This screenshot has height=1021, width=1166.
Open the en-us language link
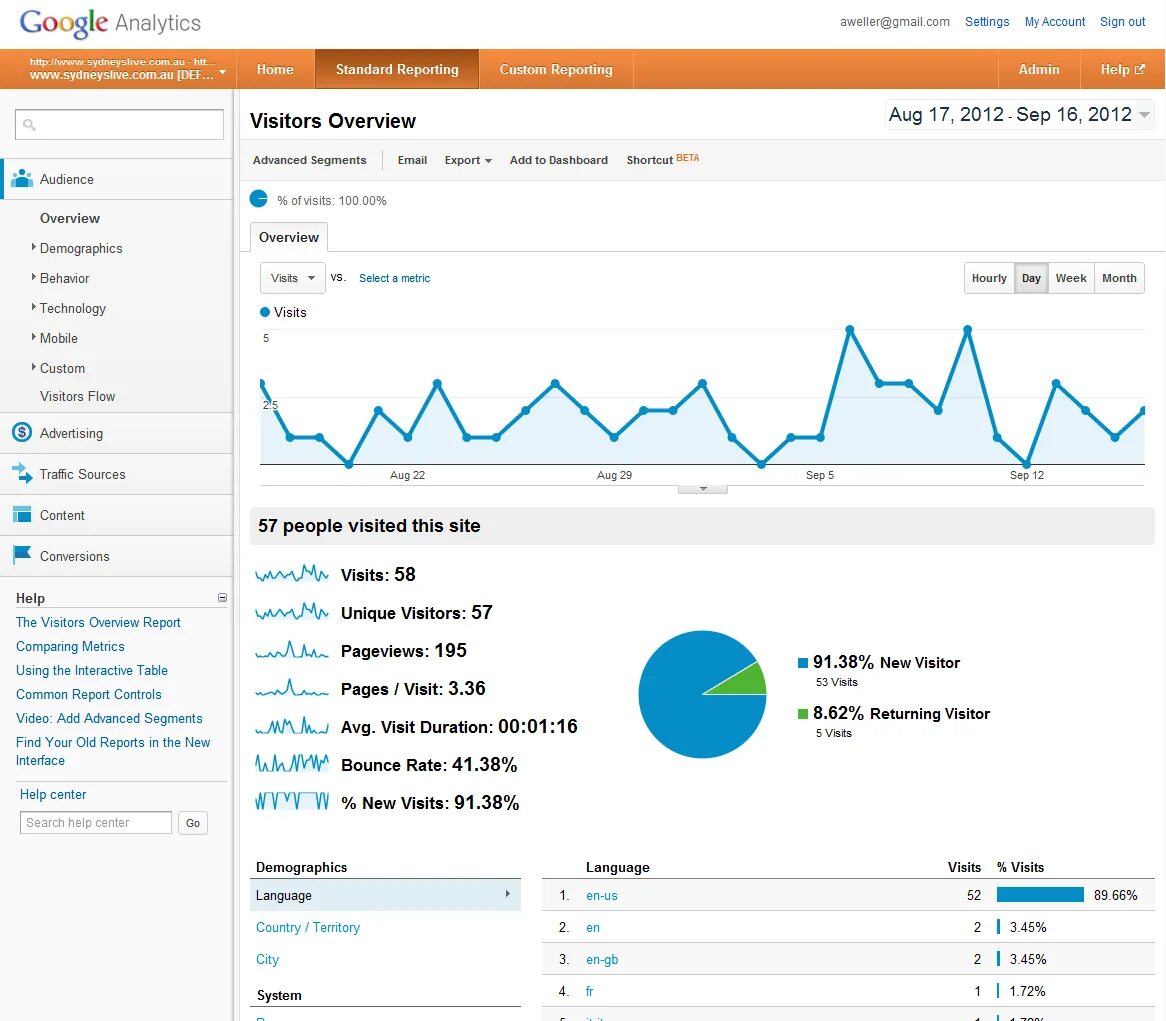point(602,895)
